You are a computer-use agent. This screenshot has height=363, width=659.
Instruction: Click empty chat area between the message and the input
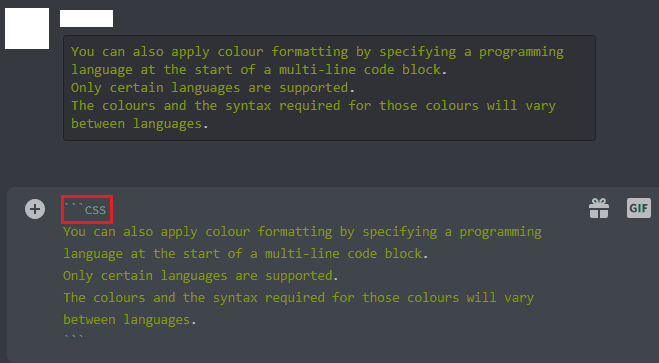(330, 164)
